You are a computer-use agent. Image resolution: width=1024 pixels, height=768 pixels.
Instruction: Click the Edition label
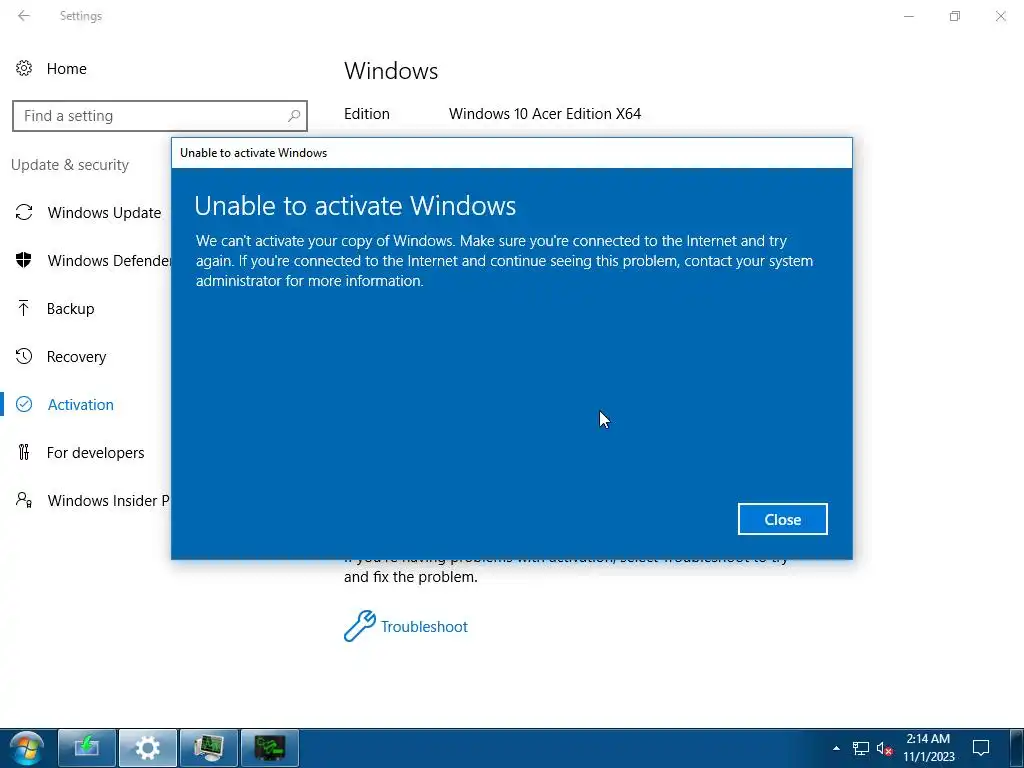click(x=367, y=114)
